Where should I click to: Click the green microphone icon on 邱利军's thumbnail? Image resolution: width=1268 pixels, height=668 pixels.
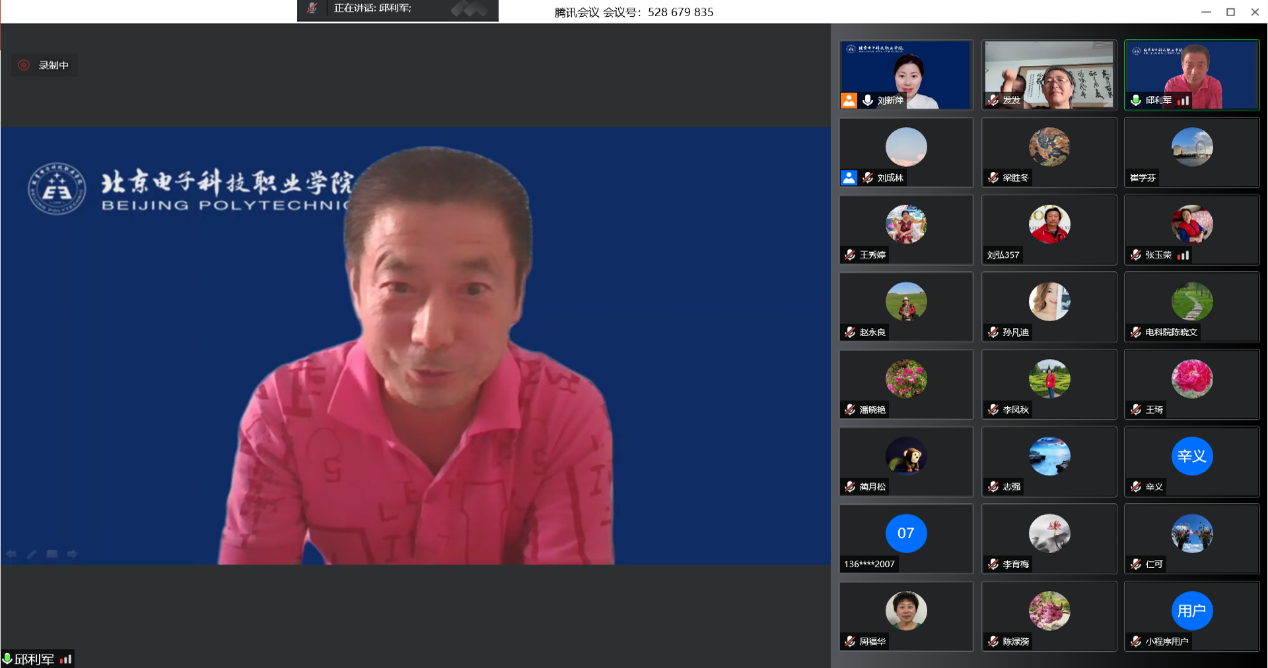pyautogui.click(x=1135, y=100)
